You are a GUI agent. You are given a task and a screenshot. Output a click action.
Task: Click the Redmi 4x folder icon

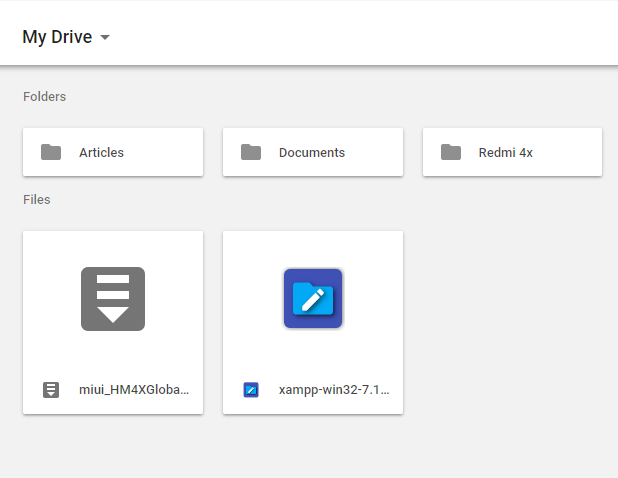pyautogui.click(x=451, y=152)
